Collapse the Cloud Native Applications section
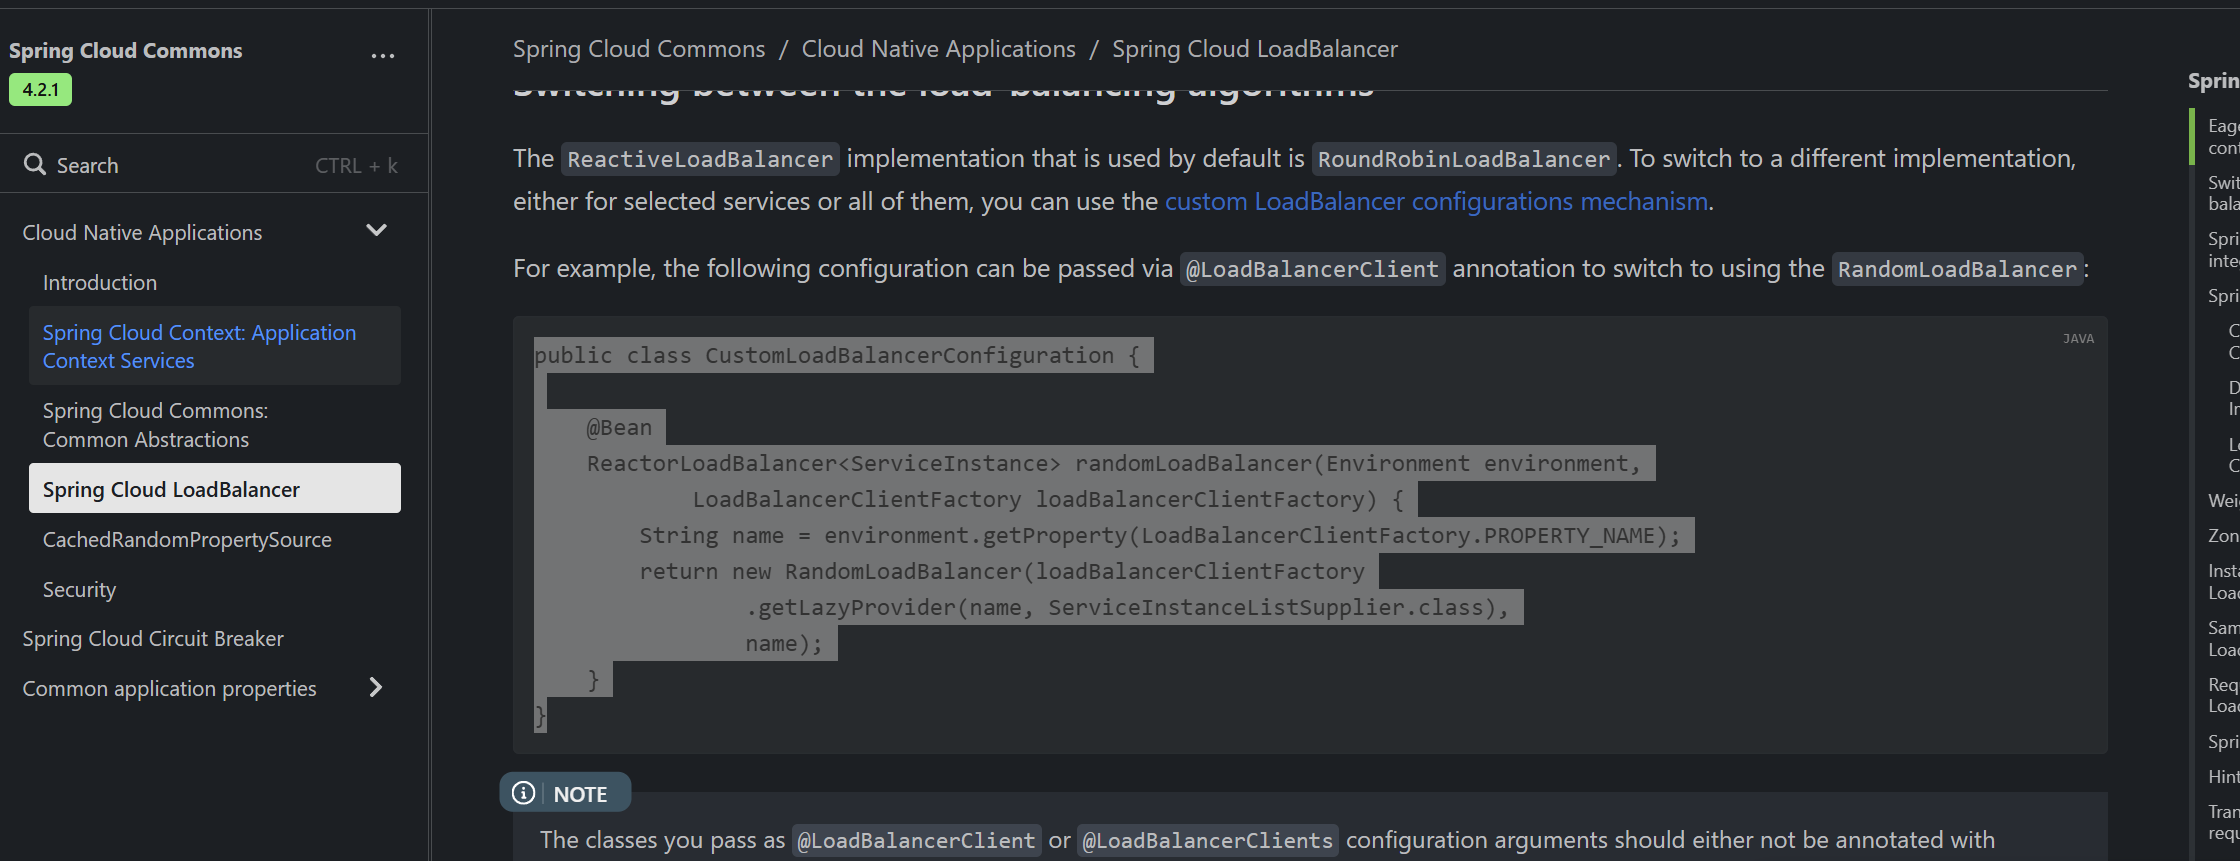This screenshot has width=2240, height=861. pyautogui.click(x=376, y=231)
